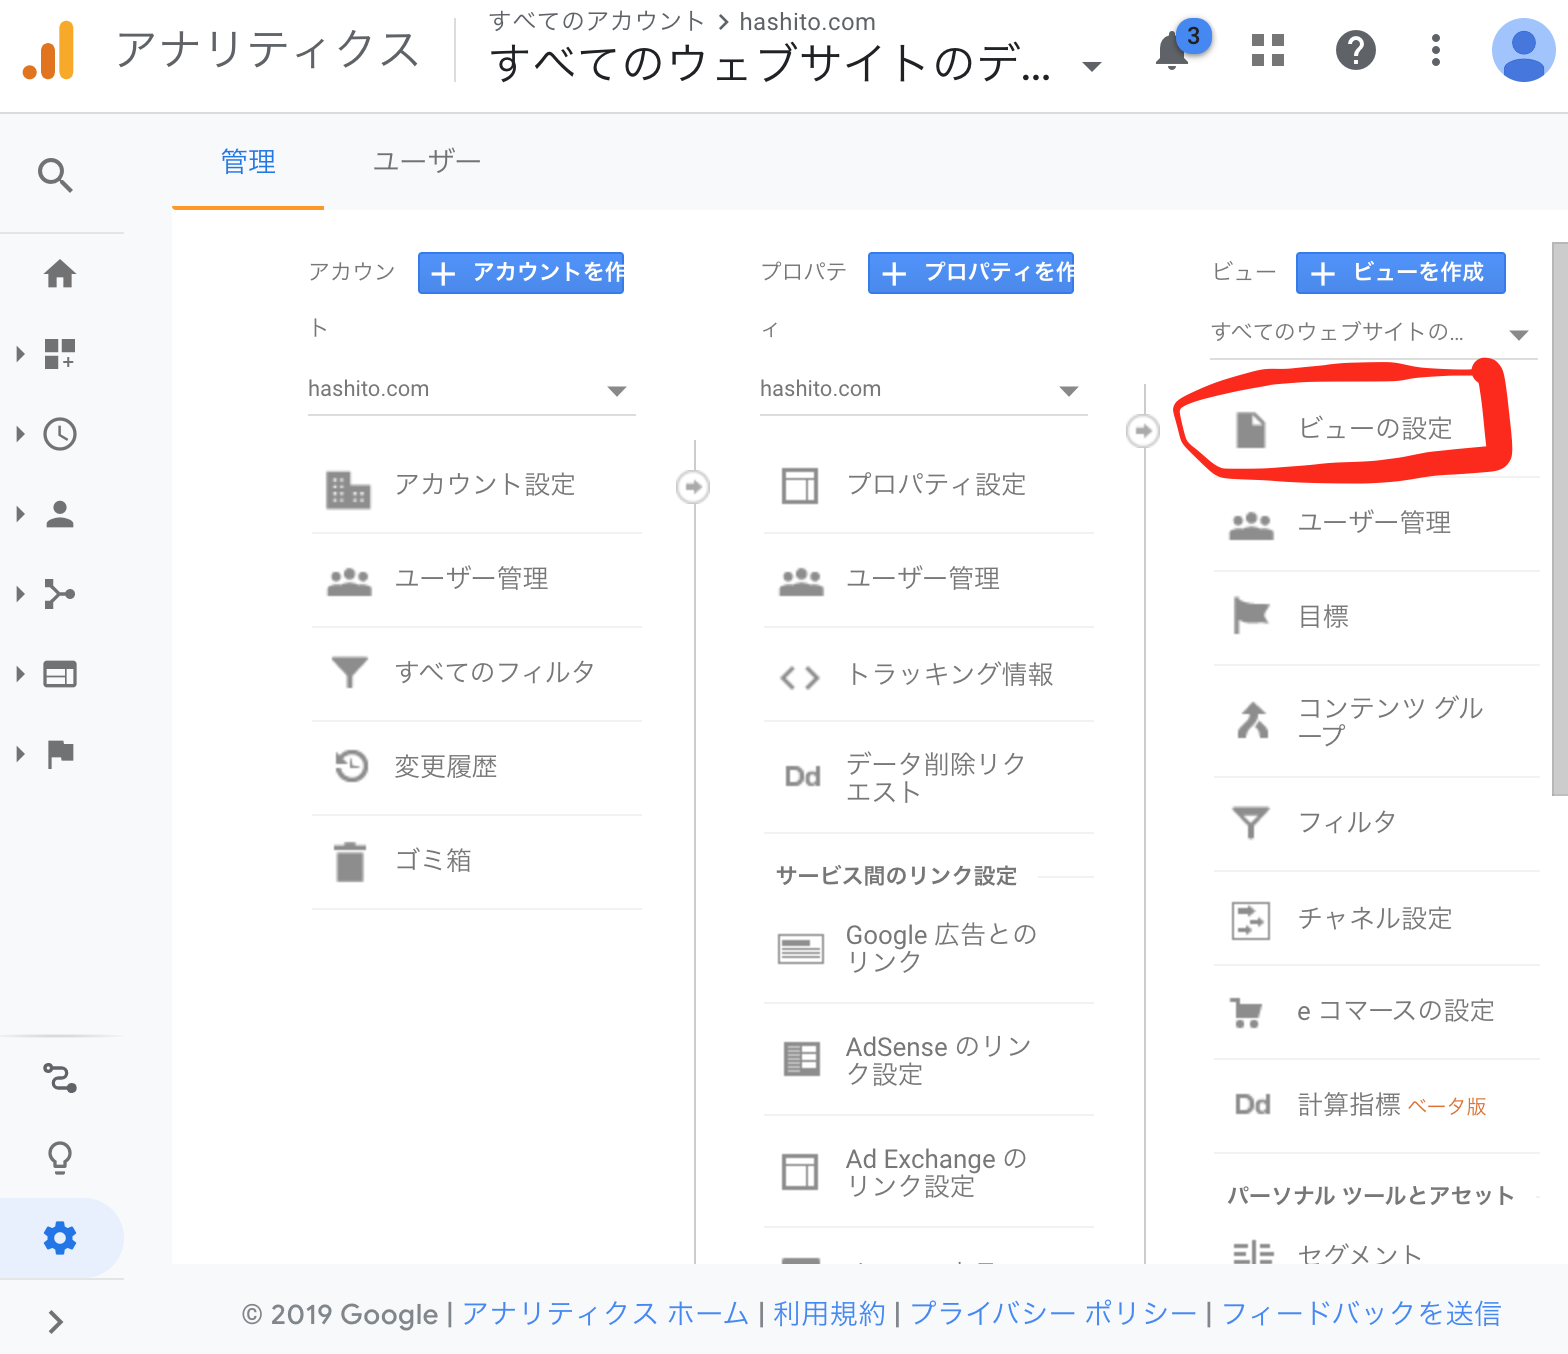The width and height of the screenshot is (1568, 1354).
Task: Click the search magnifier in the sidebar
Action: click(55, 175)
